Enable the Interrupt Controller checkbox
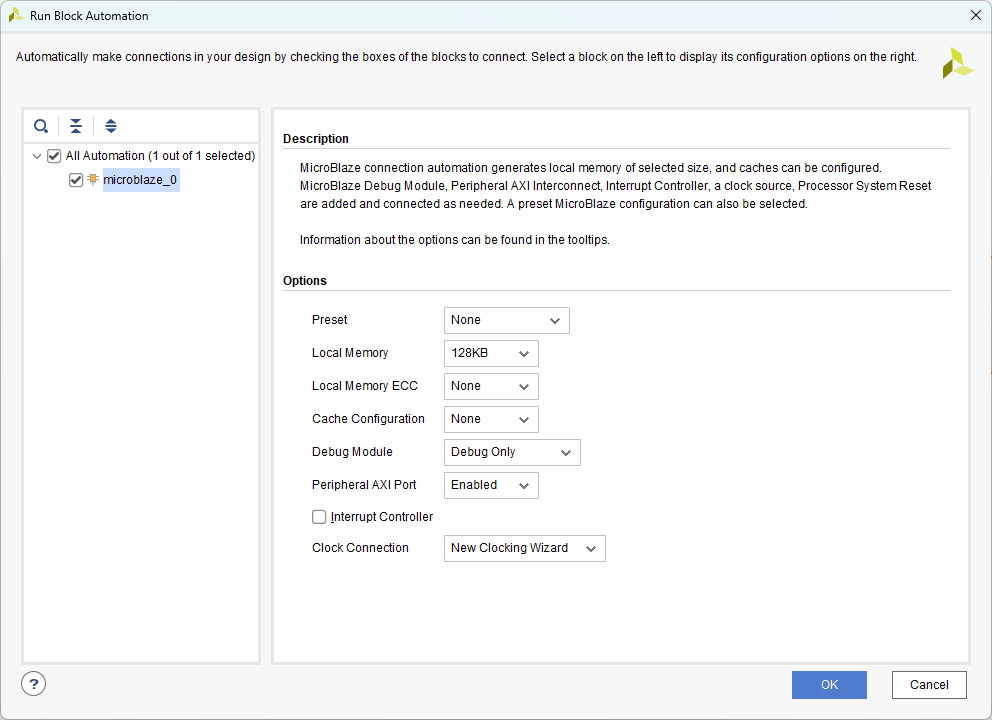 tap(319, 517)
